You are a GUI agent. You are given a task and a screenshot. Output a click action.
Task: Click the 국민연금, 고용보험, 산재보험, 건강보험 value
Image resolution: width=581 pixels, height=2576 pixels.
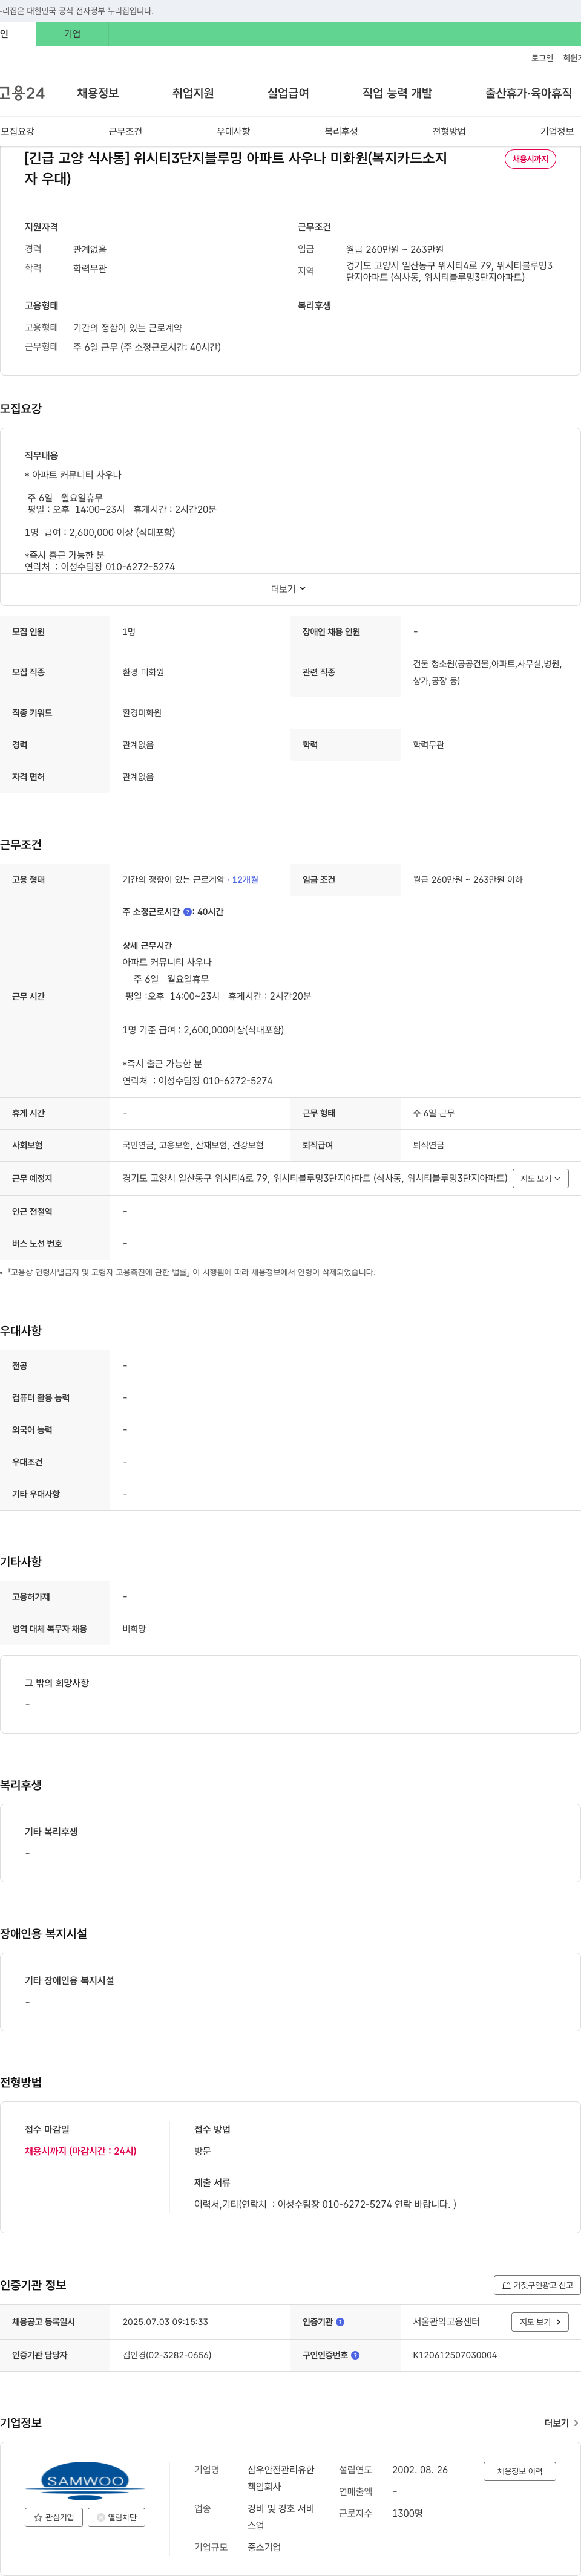pos(193,1145)
